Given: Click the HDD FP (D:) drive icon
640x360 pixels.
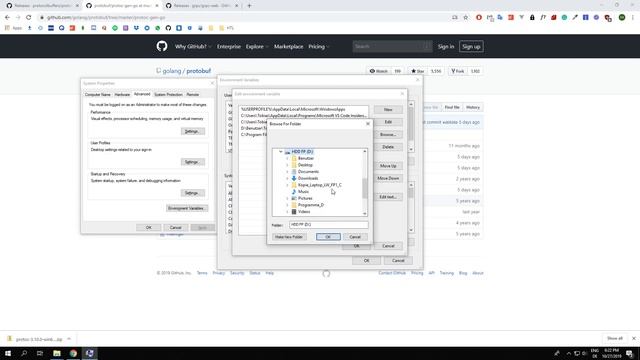Looking at the screenshot, I should [287, 152].
